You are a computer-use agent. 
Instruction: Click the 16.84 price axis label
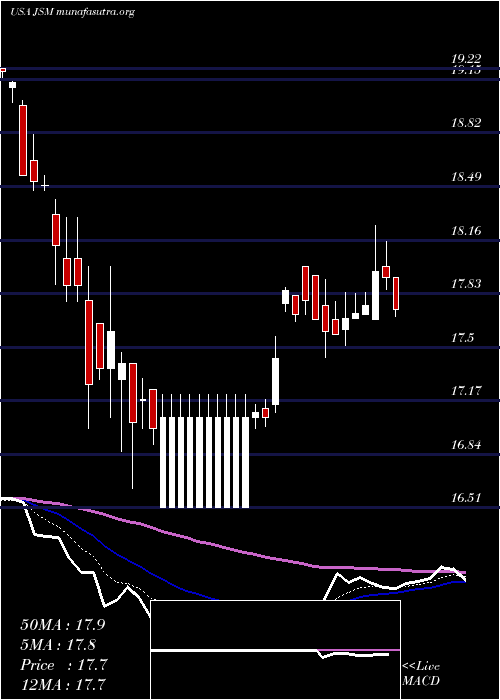[466, 445]
